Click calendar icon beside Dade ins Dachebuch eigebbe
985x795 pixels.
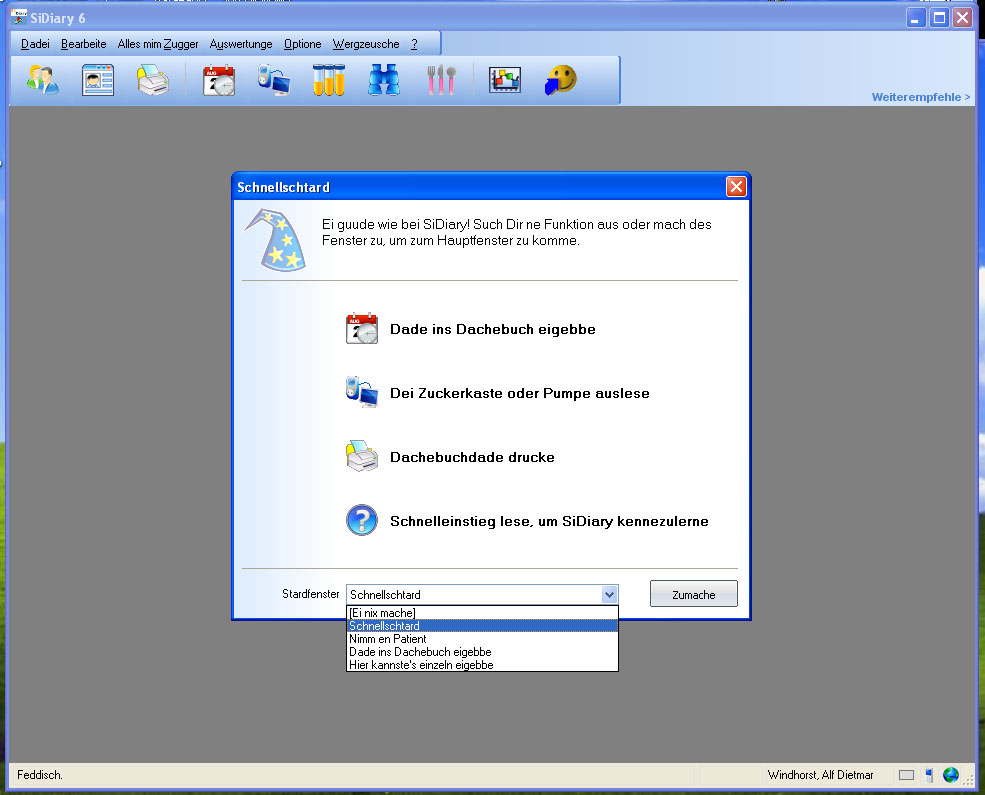(362, 328)
